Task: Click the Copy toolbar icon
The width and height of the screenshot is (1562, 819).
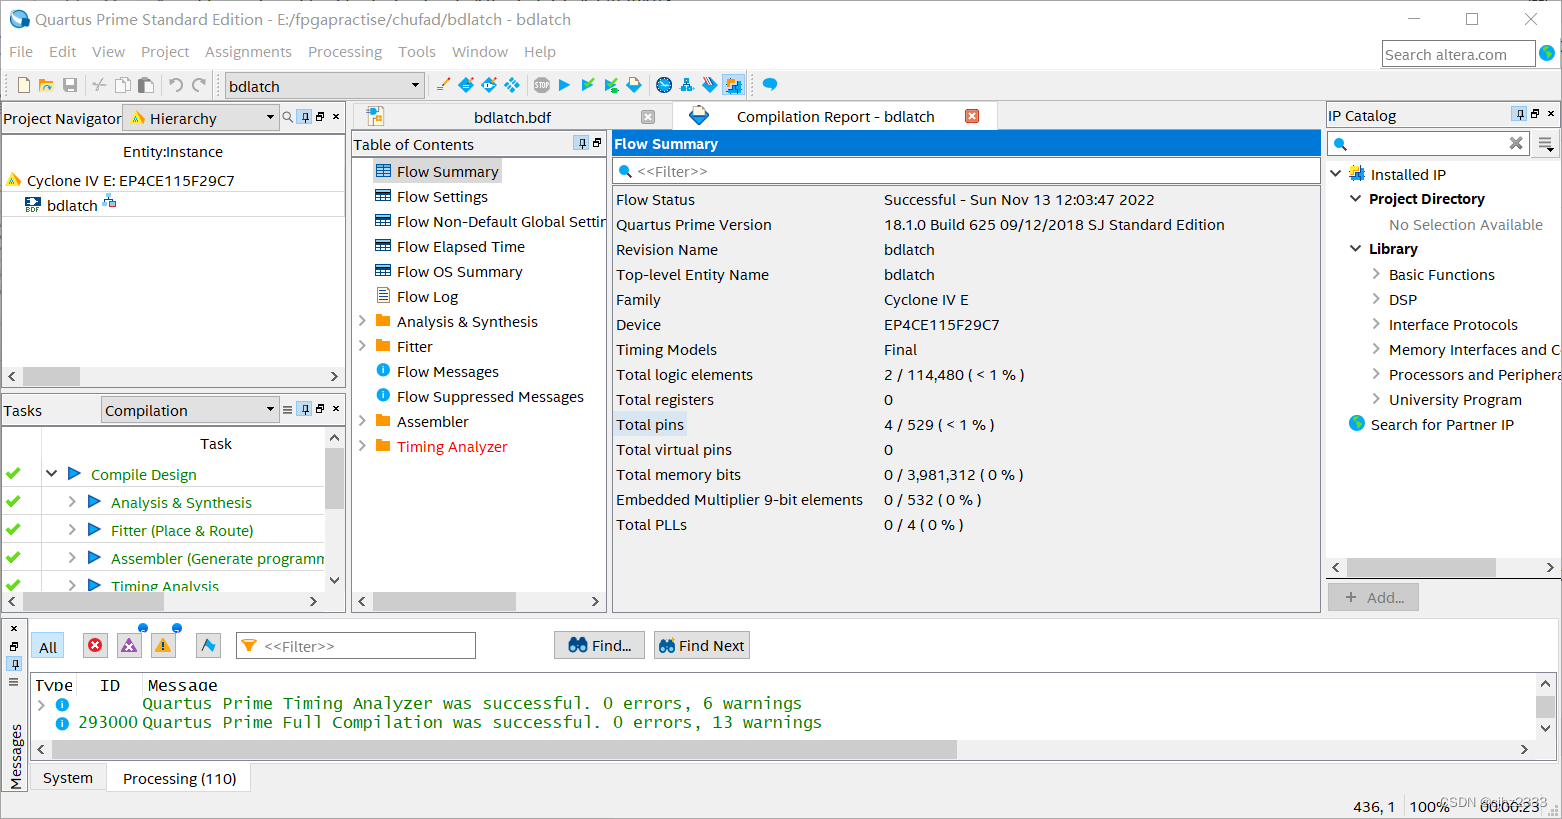Action: (123, 85)
